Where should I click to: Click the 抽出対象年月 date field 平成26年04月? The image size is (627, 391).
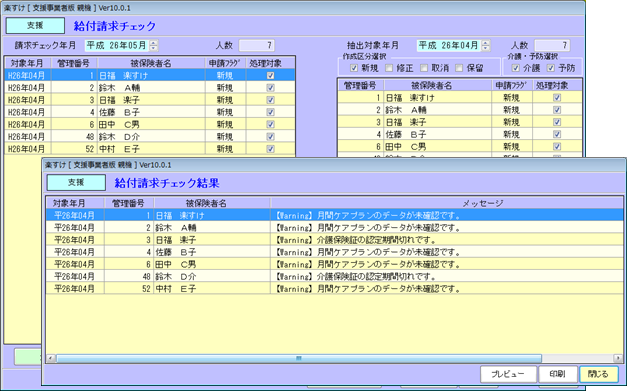click(x=449, y=45)
